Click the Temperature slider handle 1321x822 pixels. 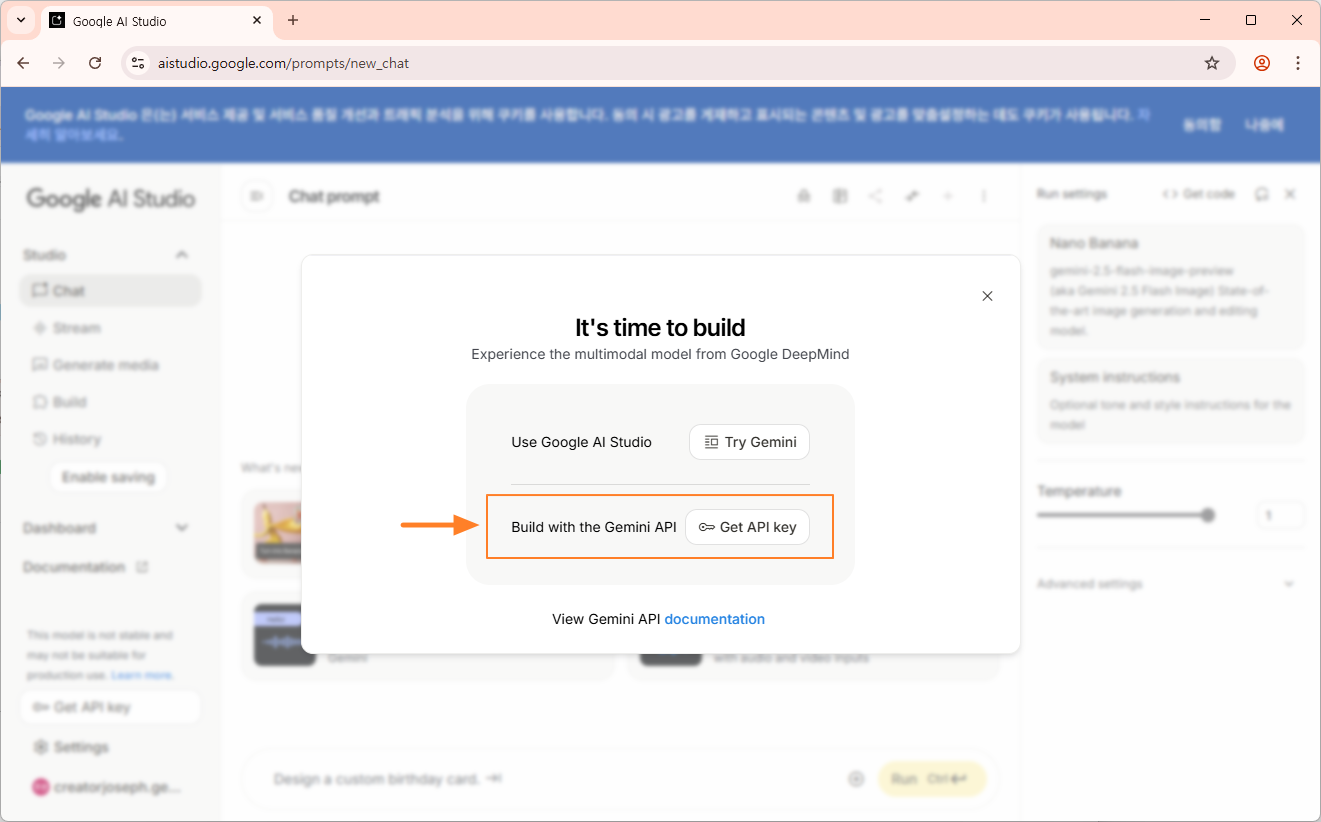pyautogui.click(x=1208, y=515)
